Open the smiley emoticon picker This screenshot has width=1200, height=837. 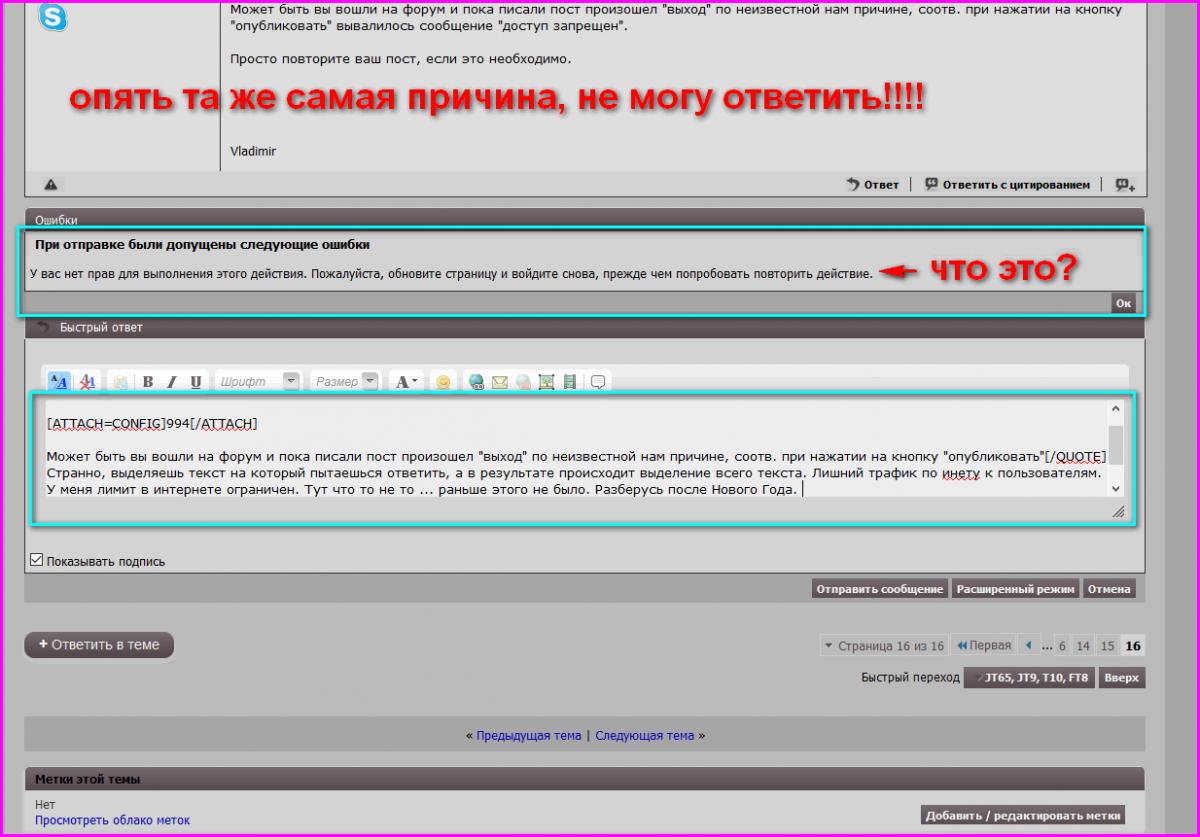pos(443,382)
